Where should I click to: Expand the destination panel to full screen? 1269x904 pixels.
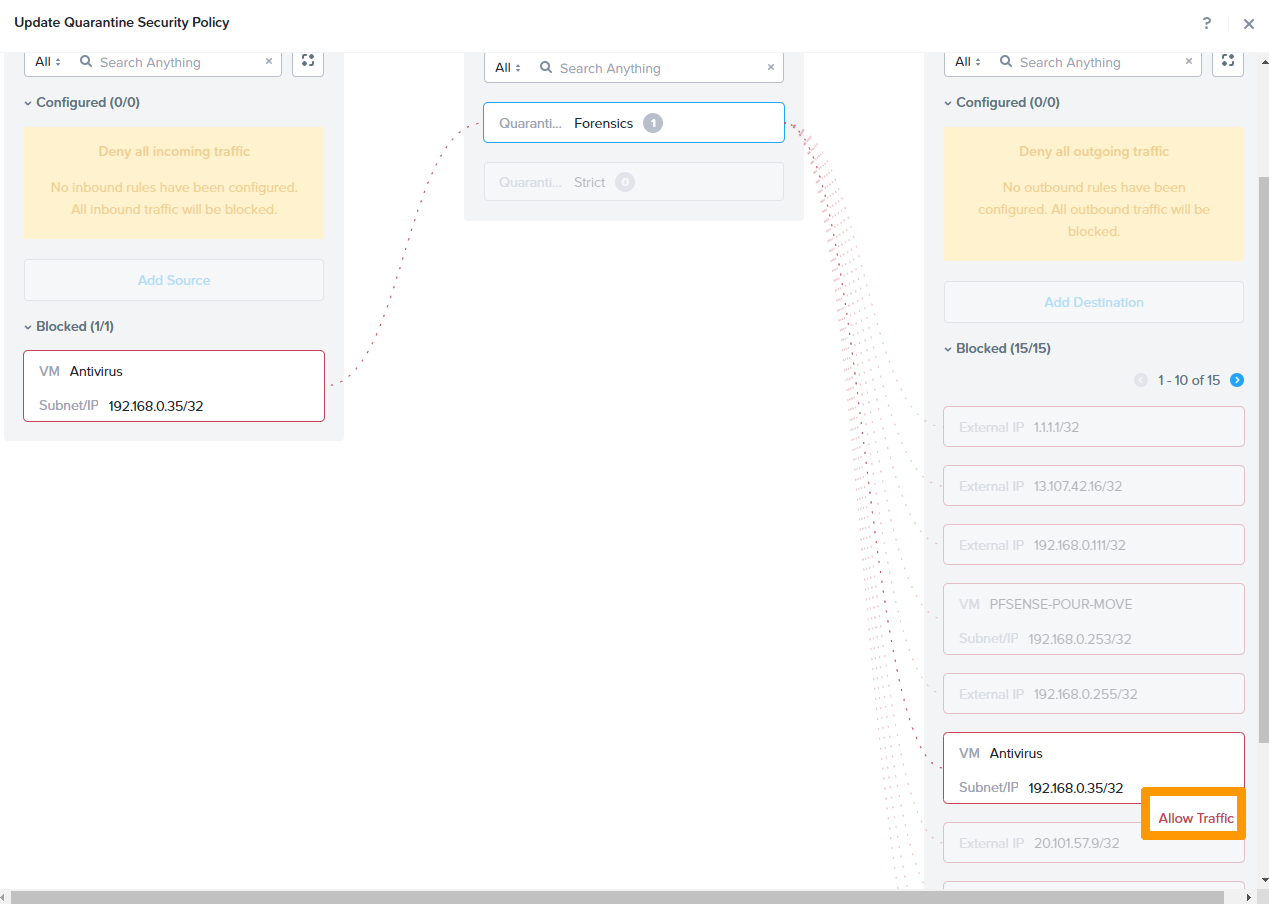pos(1228,61)
